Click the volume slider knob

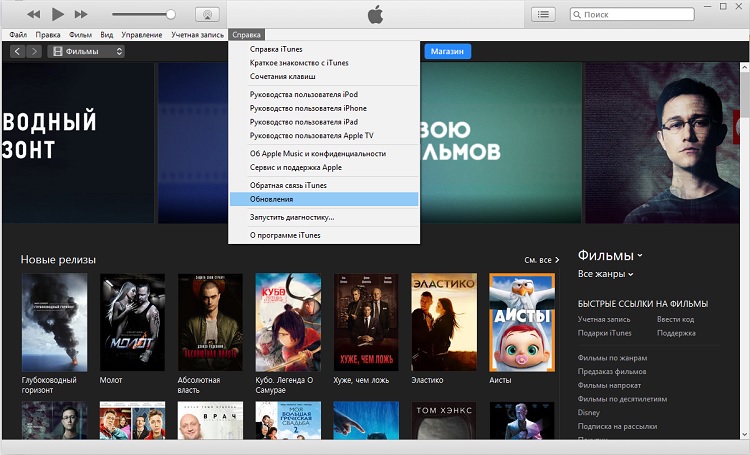click(170, 14)
